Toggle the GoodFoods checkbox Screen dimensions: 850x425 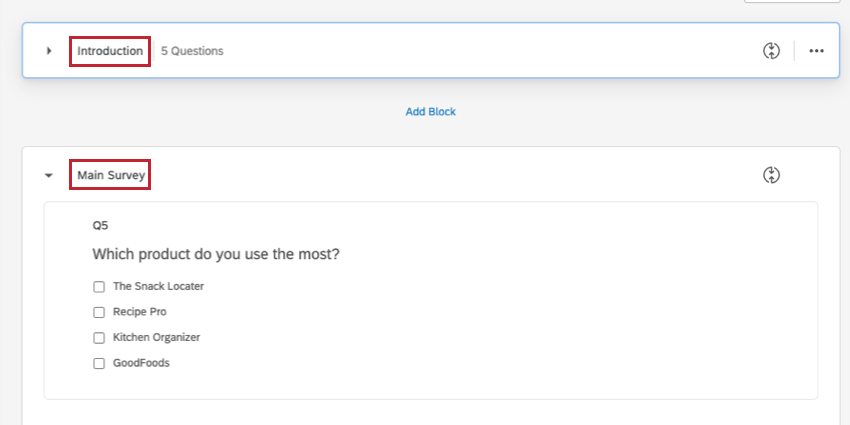pyautogui.click(x=99, y=363)
